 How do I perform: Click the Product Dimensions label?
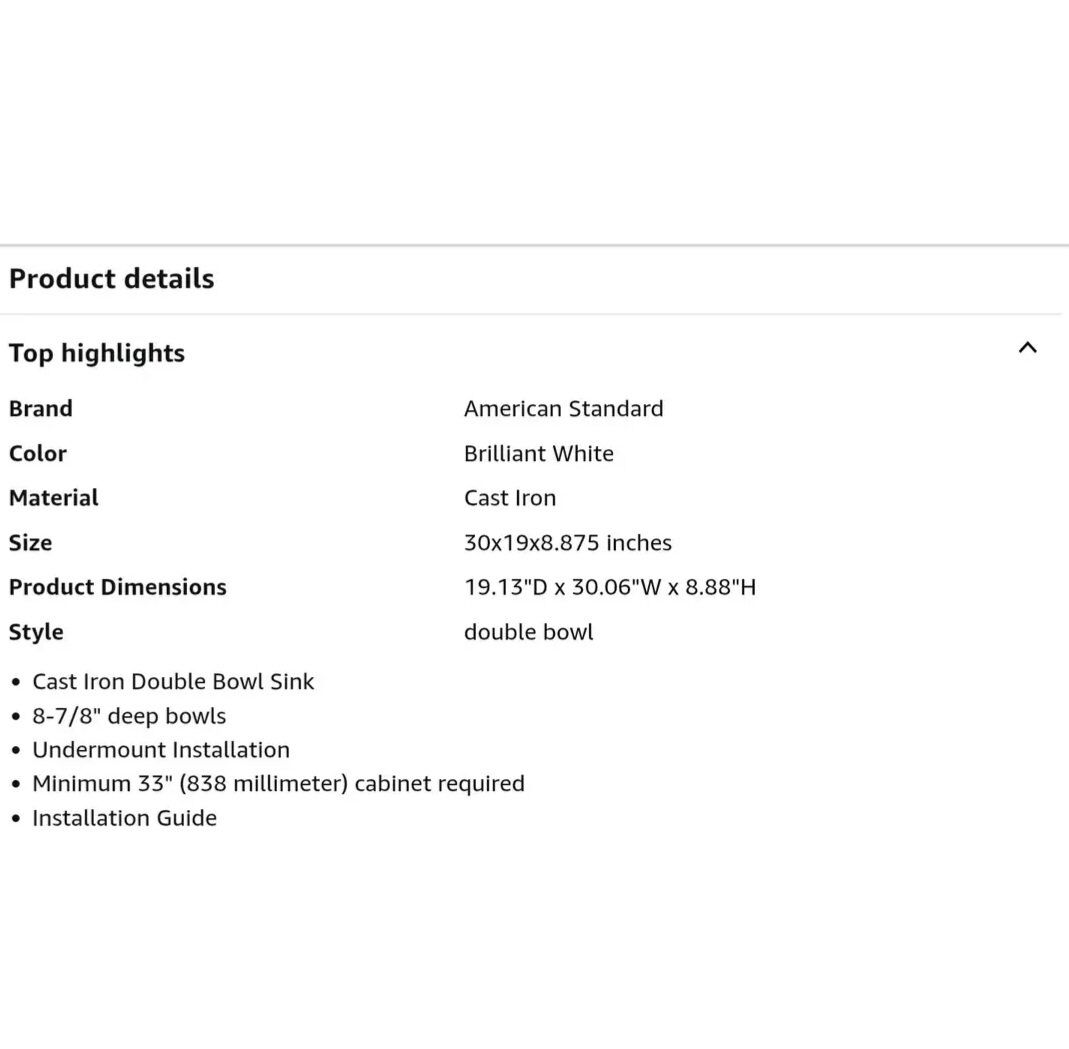(118, 587)
